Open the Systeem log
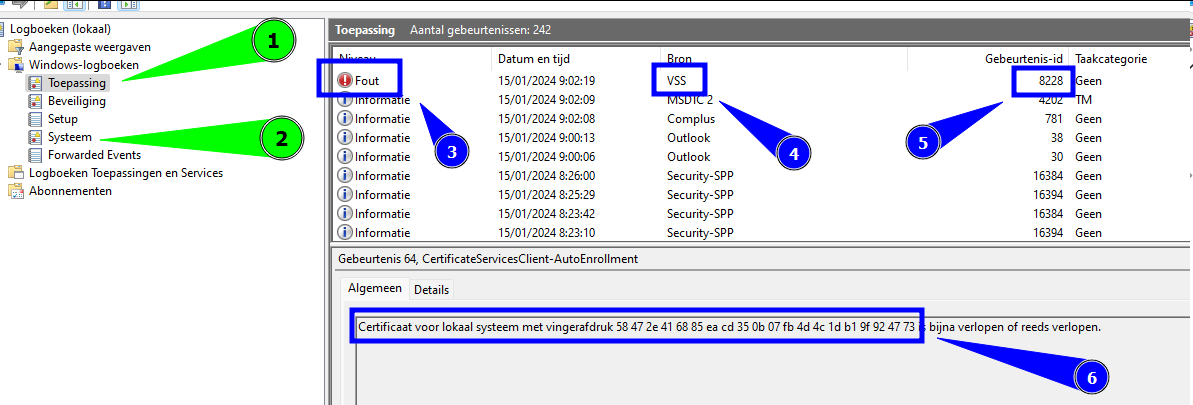1193x405 pixels. coord(69,137)
